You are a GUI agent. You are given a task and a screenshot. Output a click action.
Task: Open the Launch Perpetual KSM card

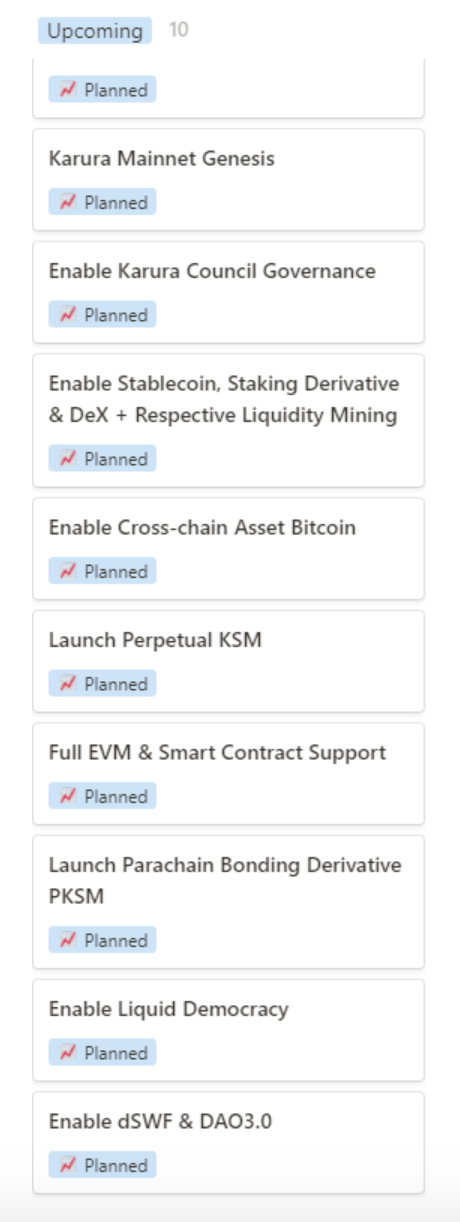tap(229, 661)
